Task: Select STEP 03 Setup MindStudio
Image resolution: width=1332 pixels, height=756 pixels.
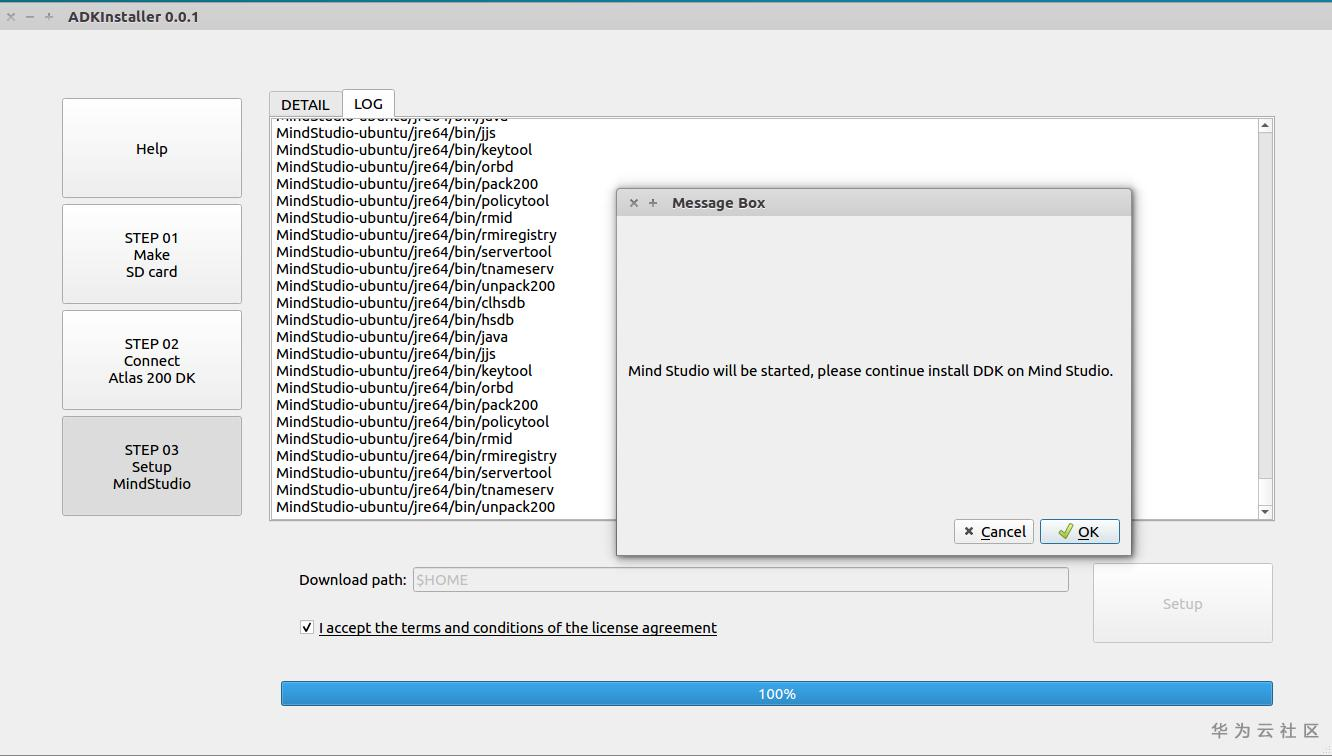Action: point(152,466)
